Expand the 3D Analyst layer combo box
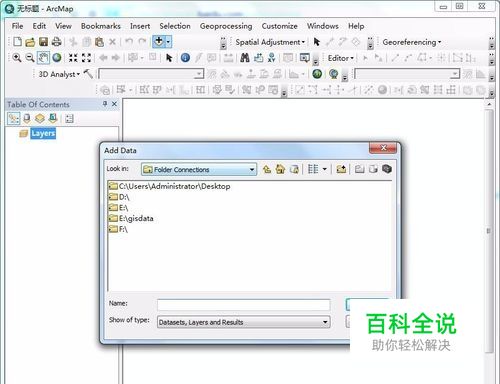The width and height of the screenshot is (500, 384). pyautogui.click(x=199, y=74)
